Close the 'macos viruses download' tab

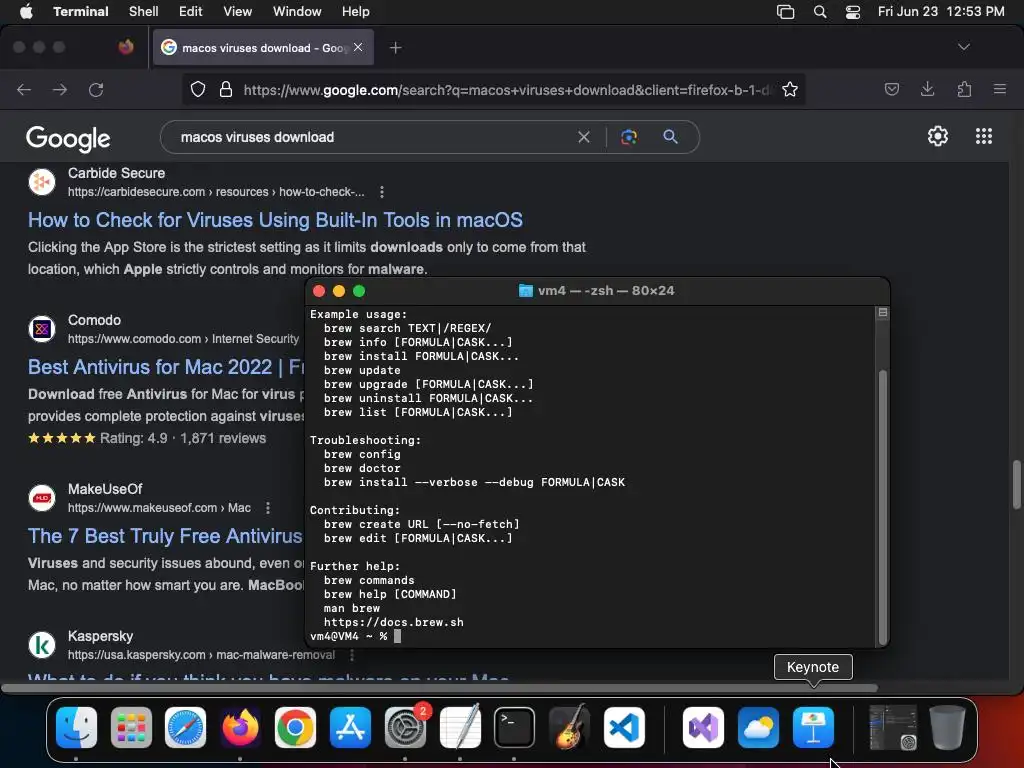(x=358, y=47)
